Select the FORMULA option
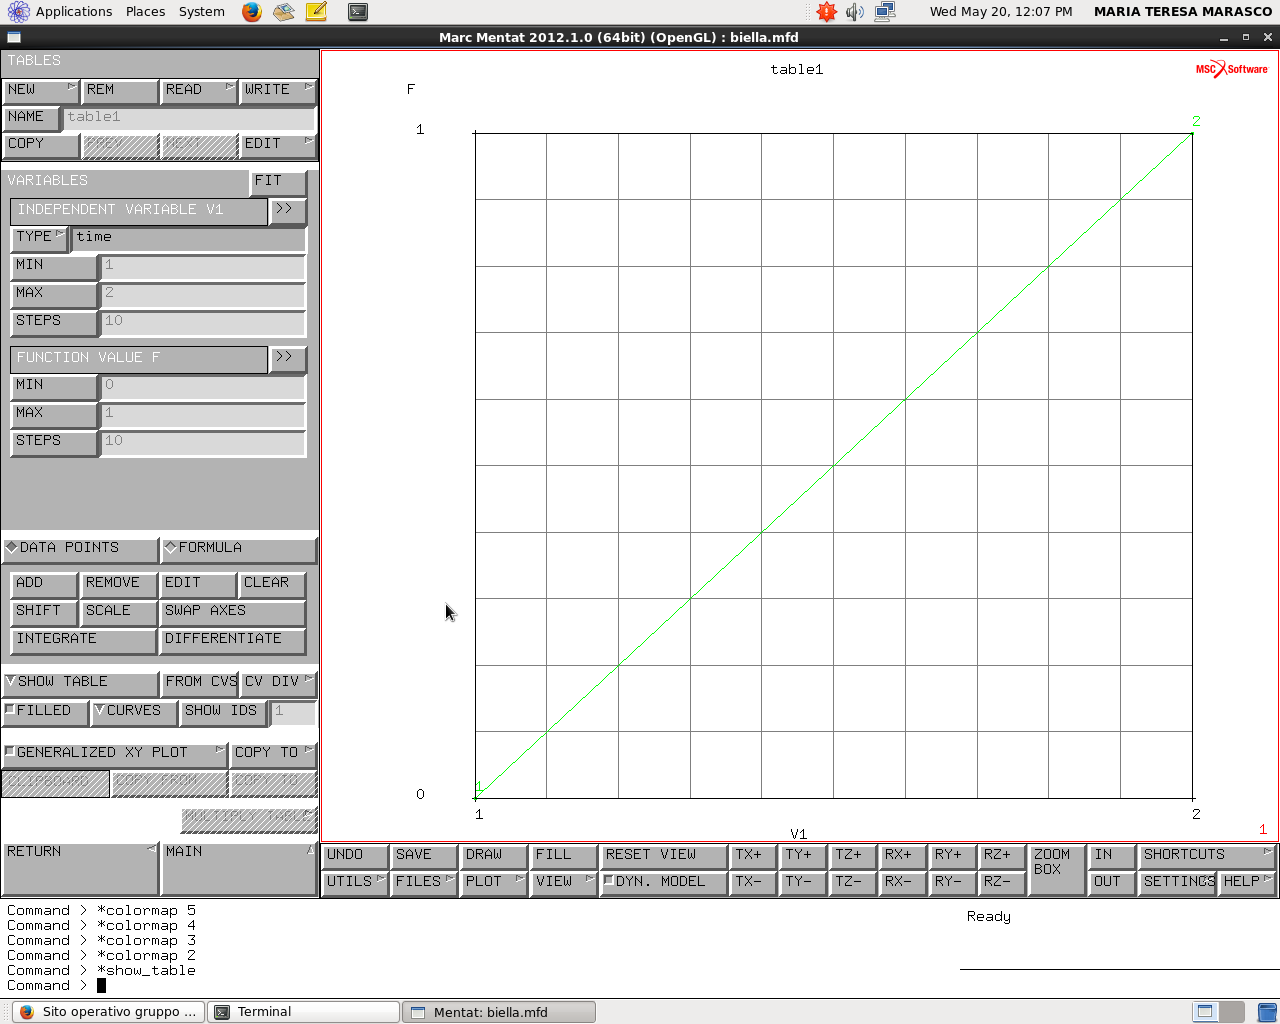Viewport: 1280px width, 1024px height. point(239,549)
